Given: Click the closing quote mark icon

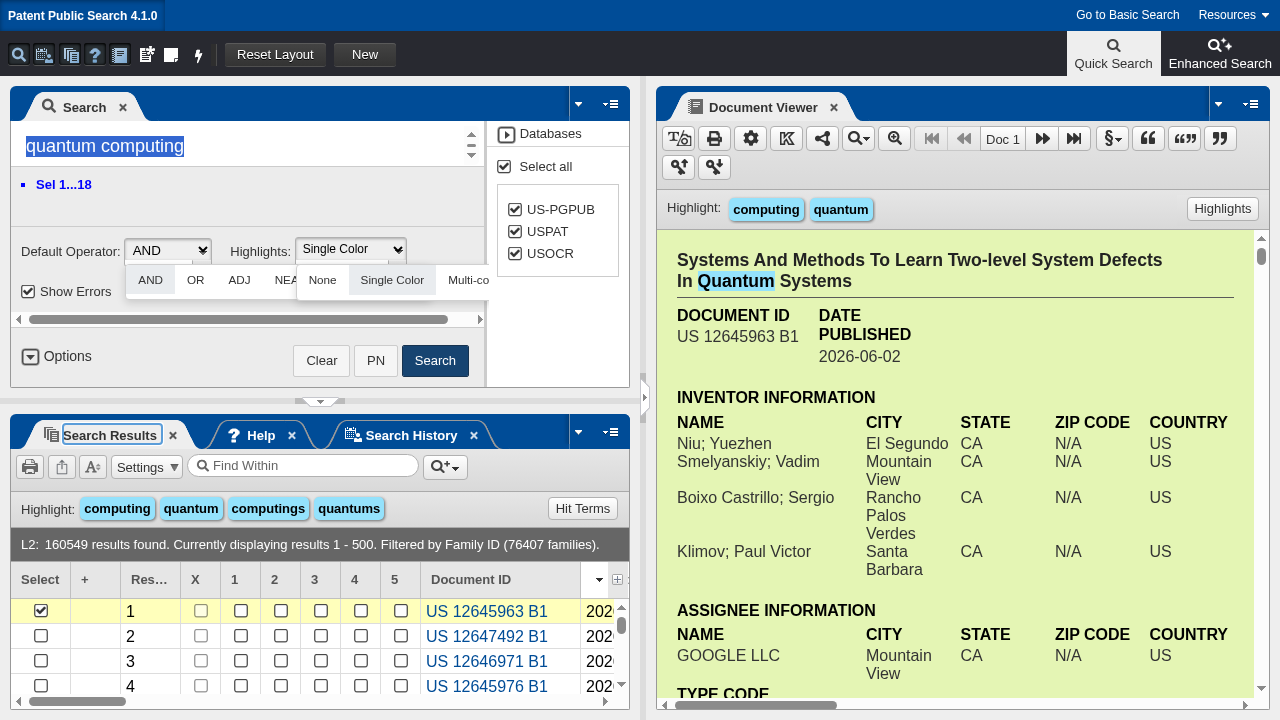Looking at the screenshot, I should 1220,138.
